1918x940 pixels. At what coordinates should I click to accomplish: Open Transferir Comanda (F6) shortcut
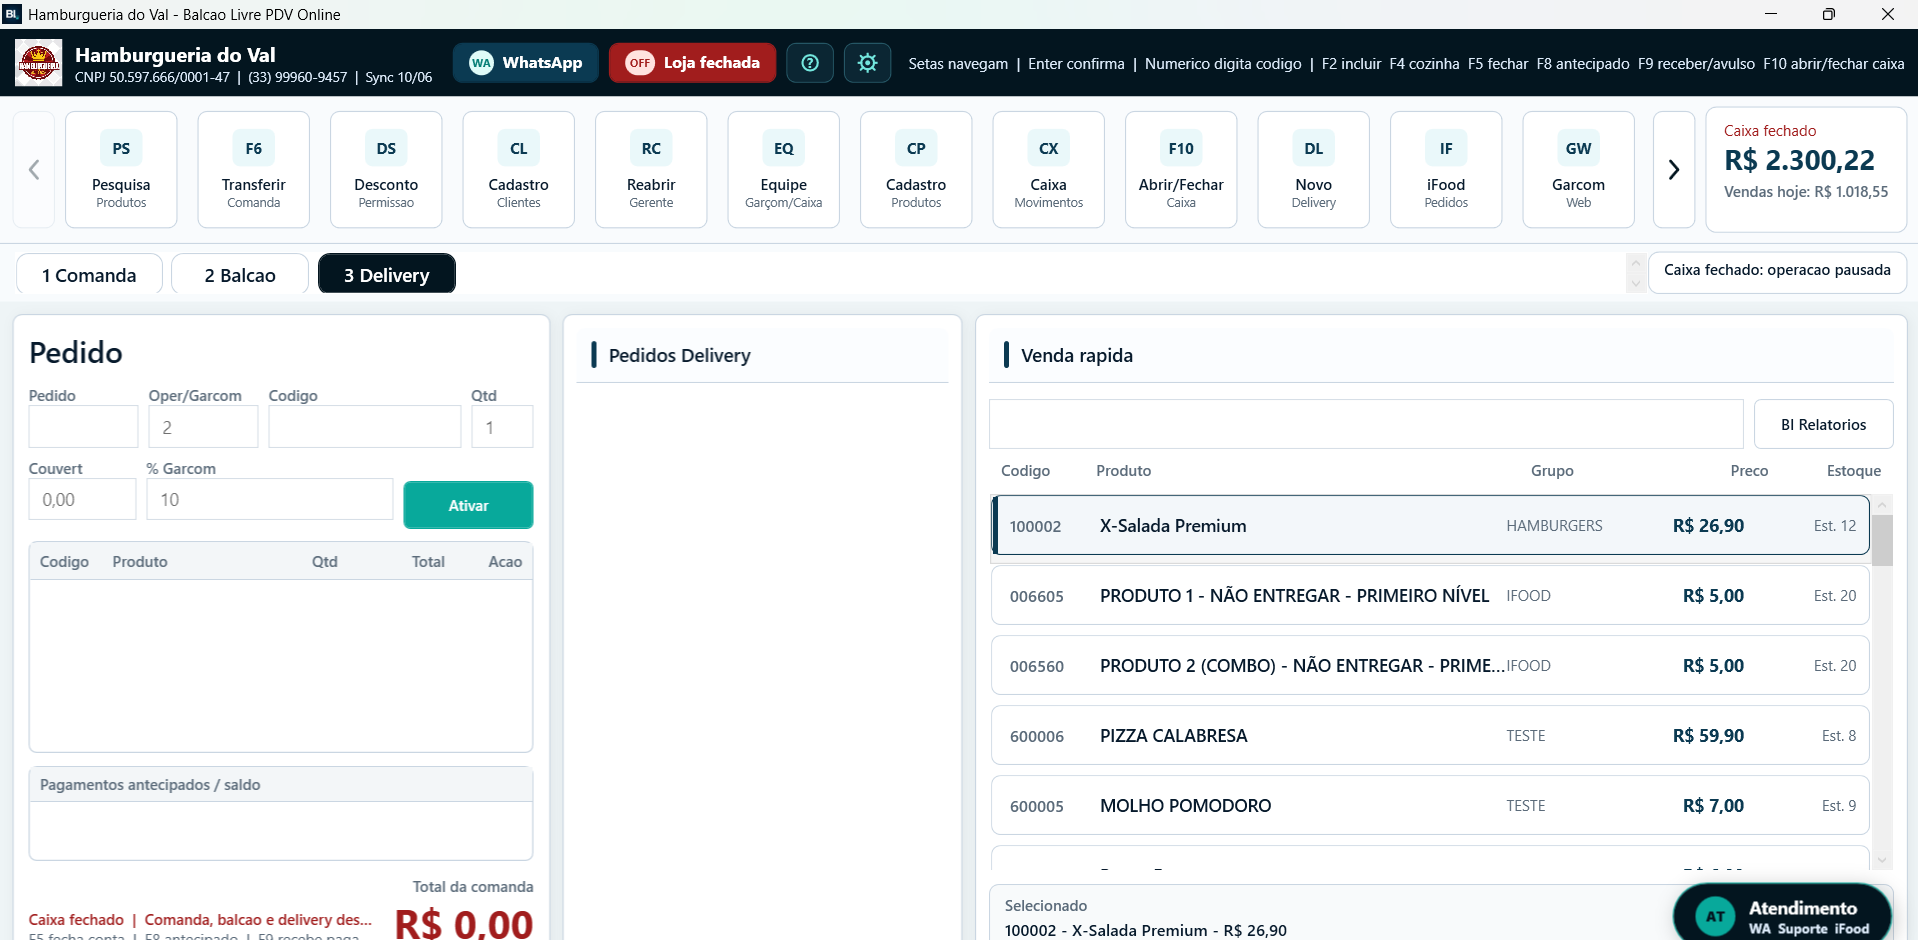(253, 170)
